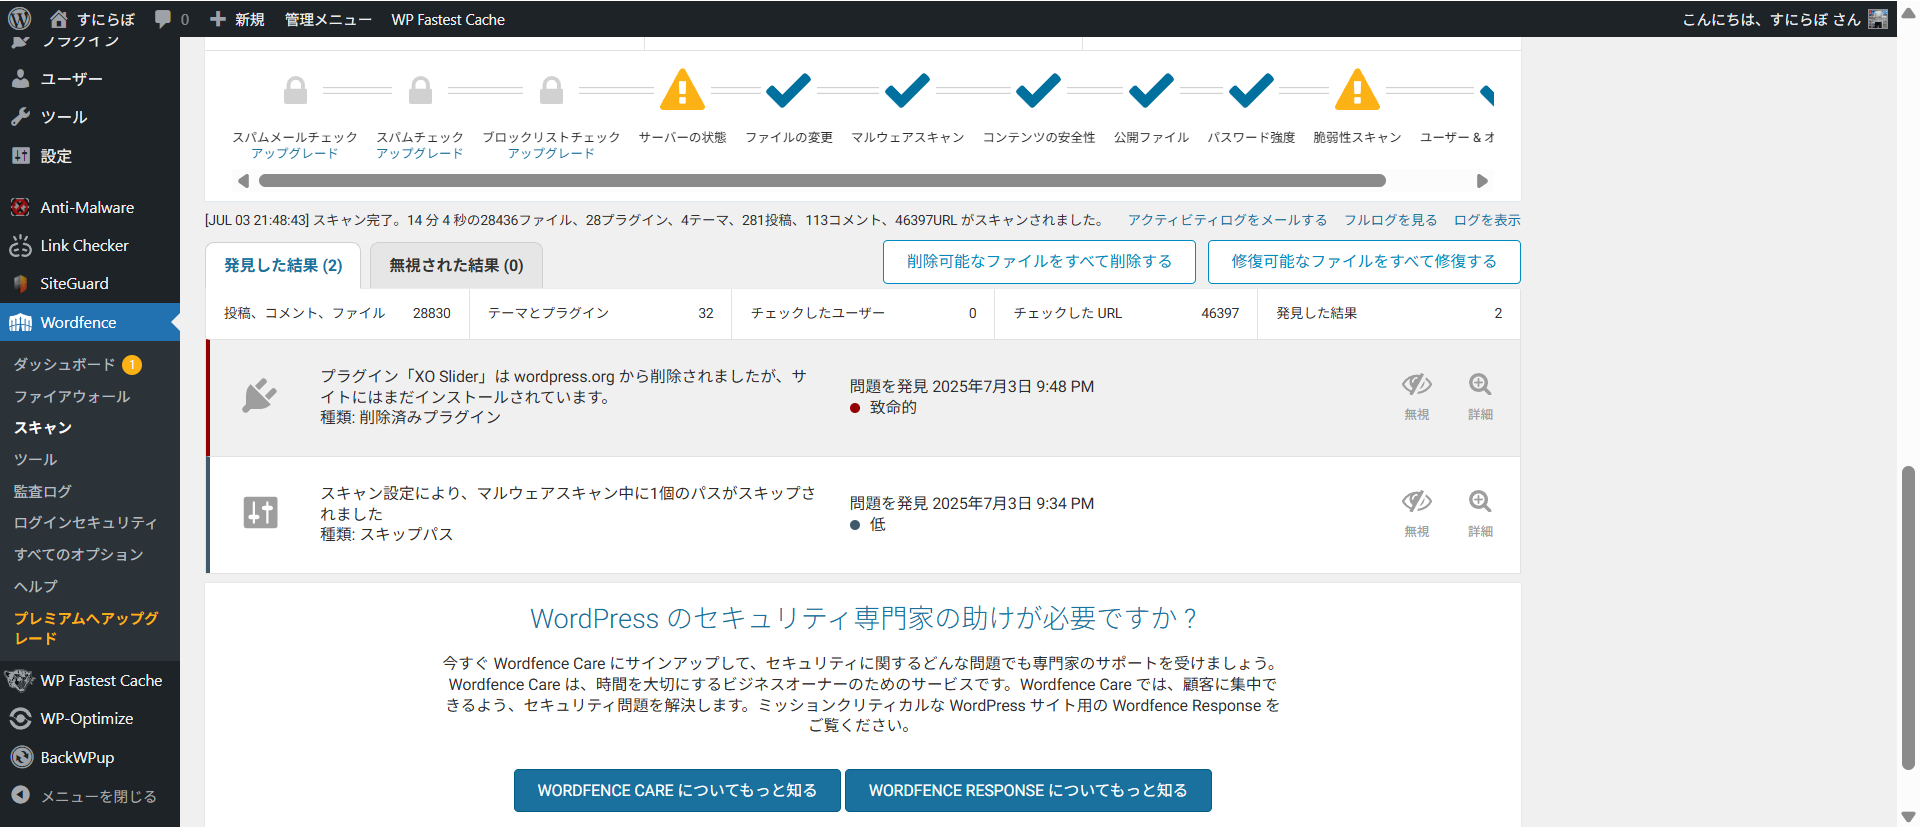Click WORDFENCE CARE についてもっと知る button
Image resolution: width=1920 pixels, height=827 pixels.
coord(677,790)
